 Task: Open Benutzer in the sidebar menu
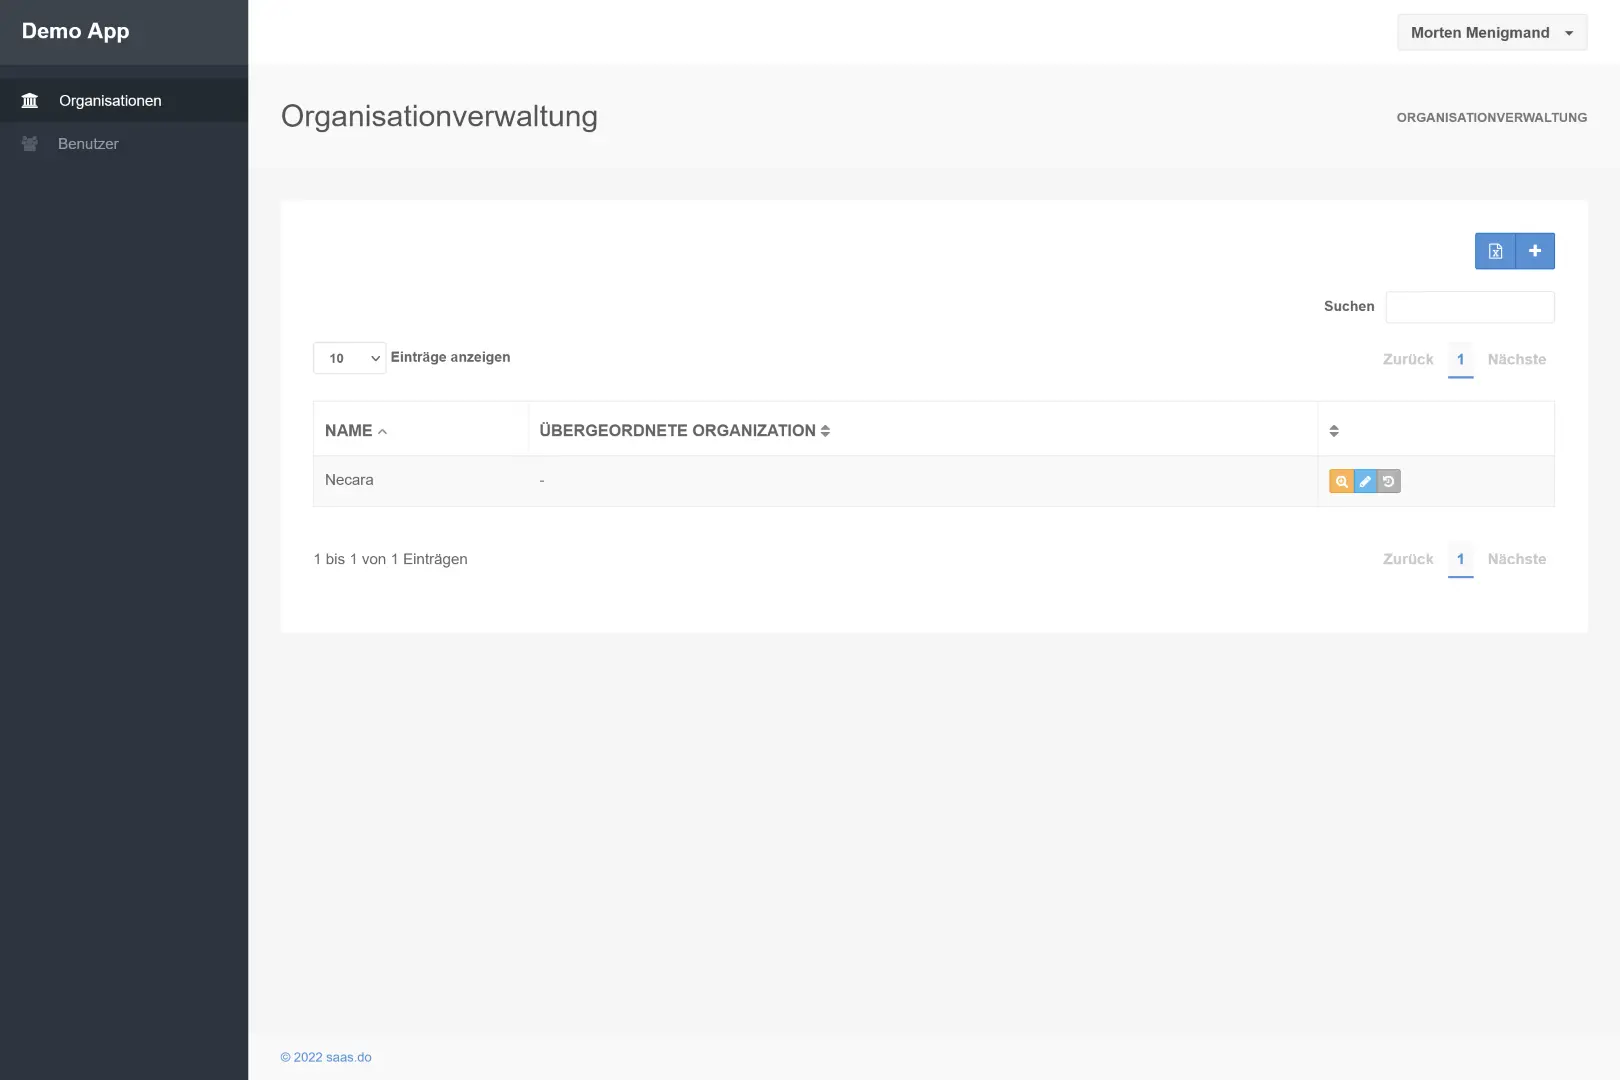pos(88,144)
